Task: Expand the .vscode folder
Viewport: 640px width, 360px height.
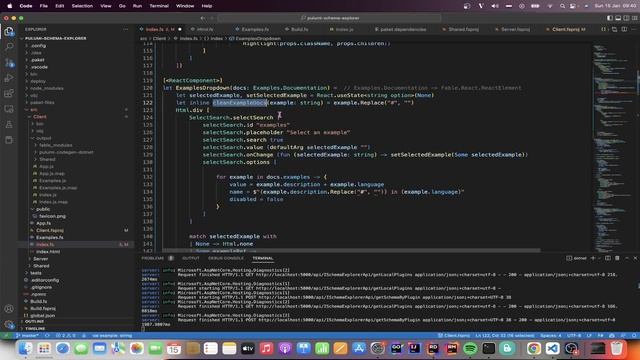Action: (x=39, y=67)
